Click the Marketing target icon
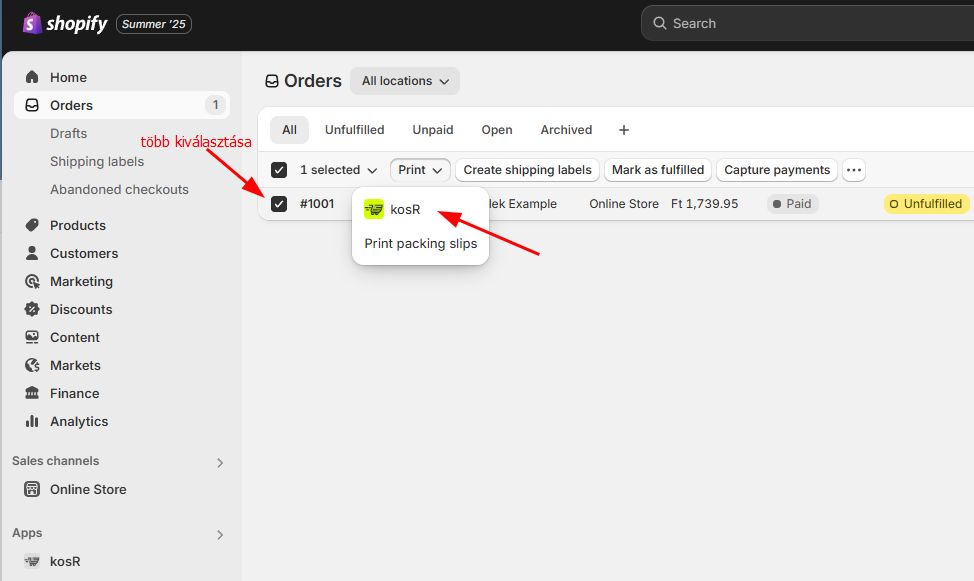974x581 pixels. tap(32, 281)
